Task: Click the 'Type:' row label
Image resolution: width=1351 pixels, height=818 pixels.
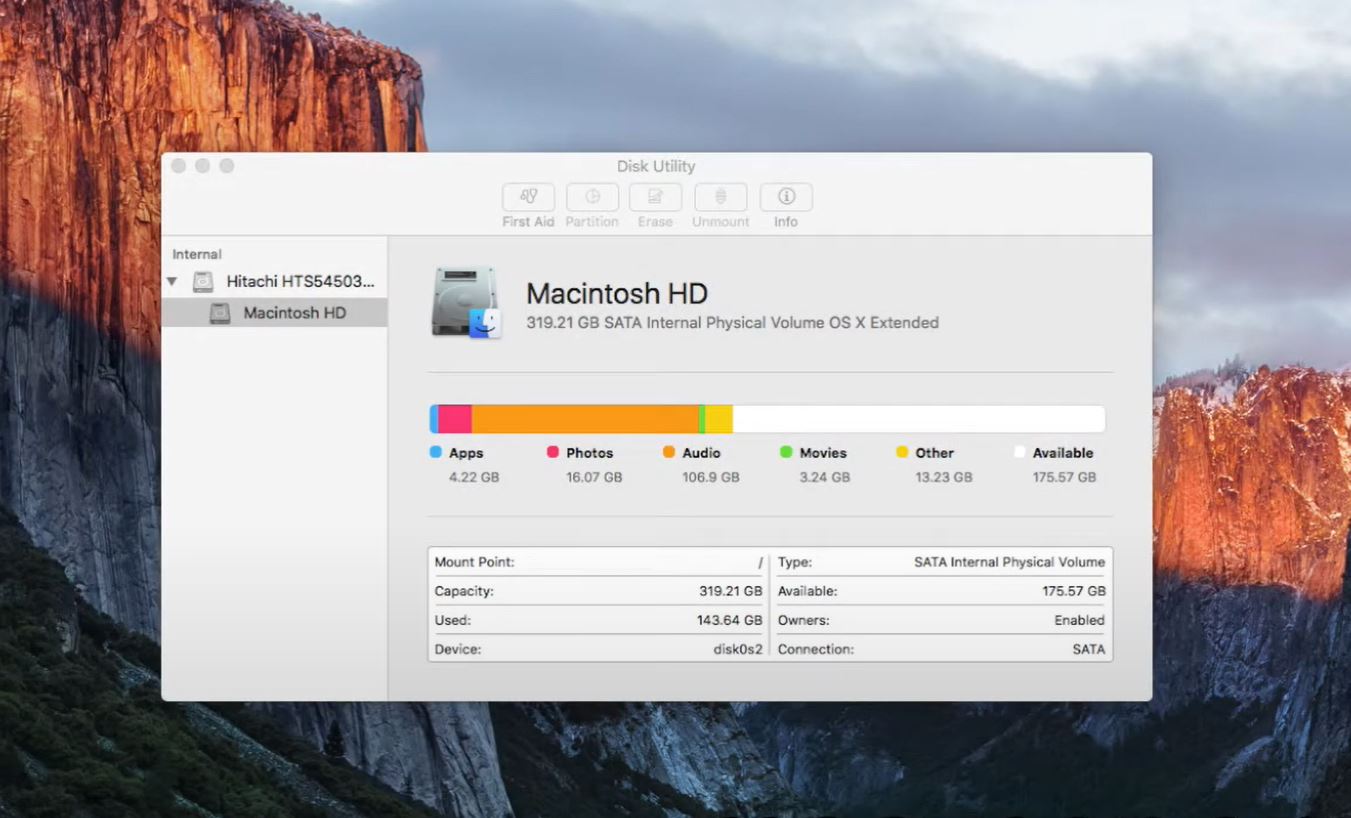Action: click(796, 562)
